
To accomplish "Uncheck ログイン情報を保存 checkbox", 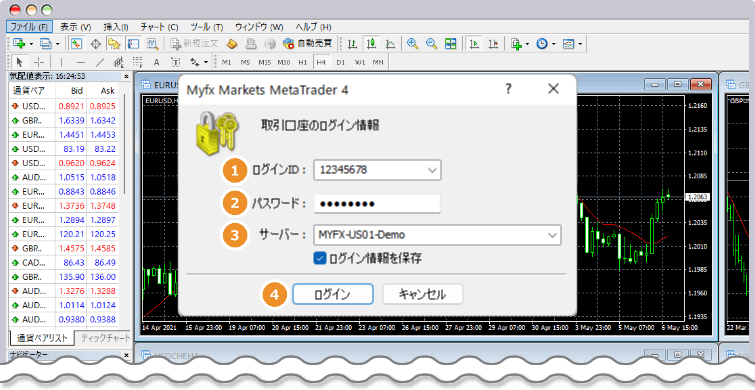I will coord(320,259).
